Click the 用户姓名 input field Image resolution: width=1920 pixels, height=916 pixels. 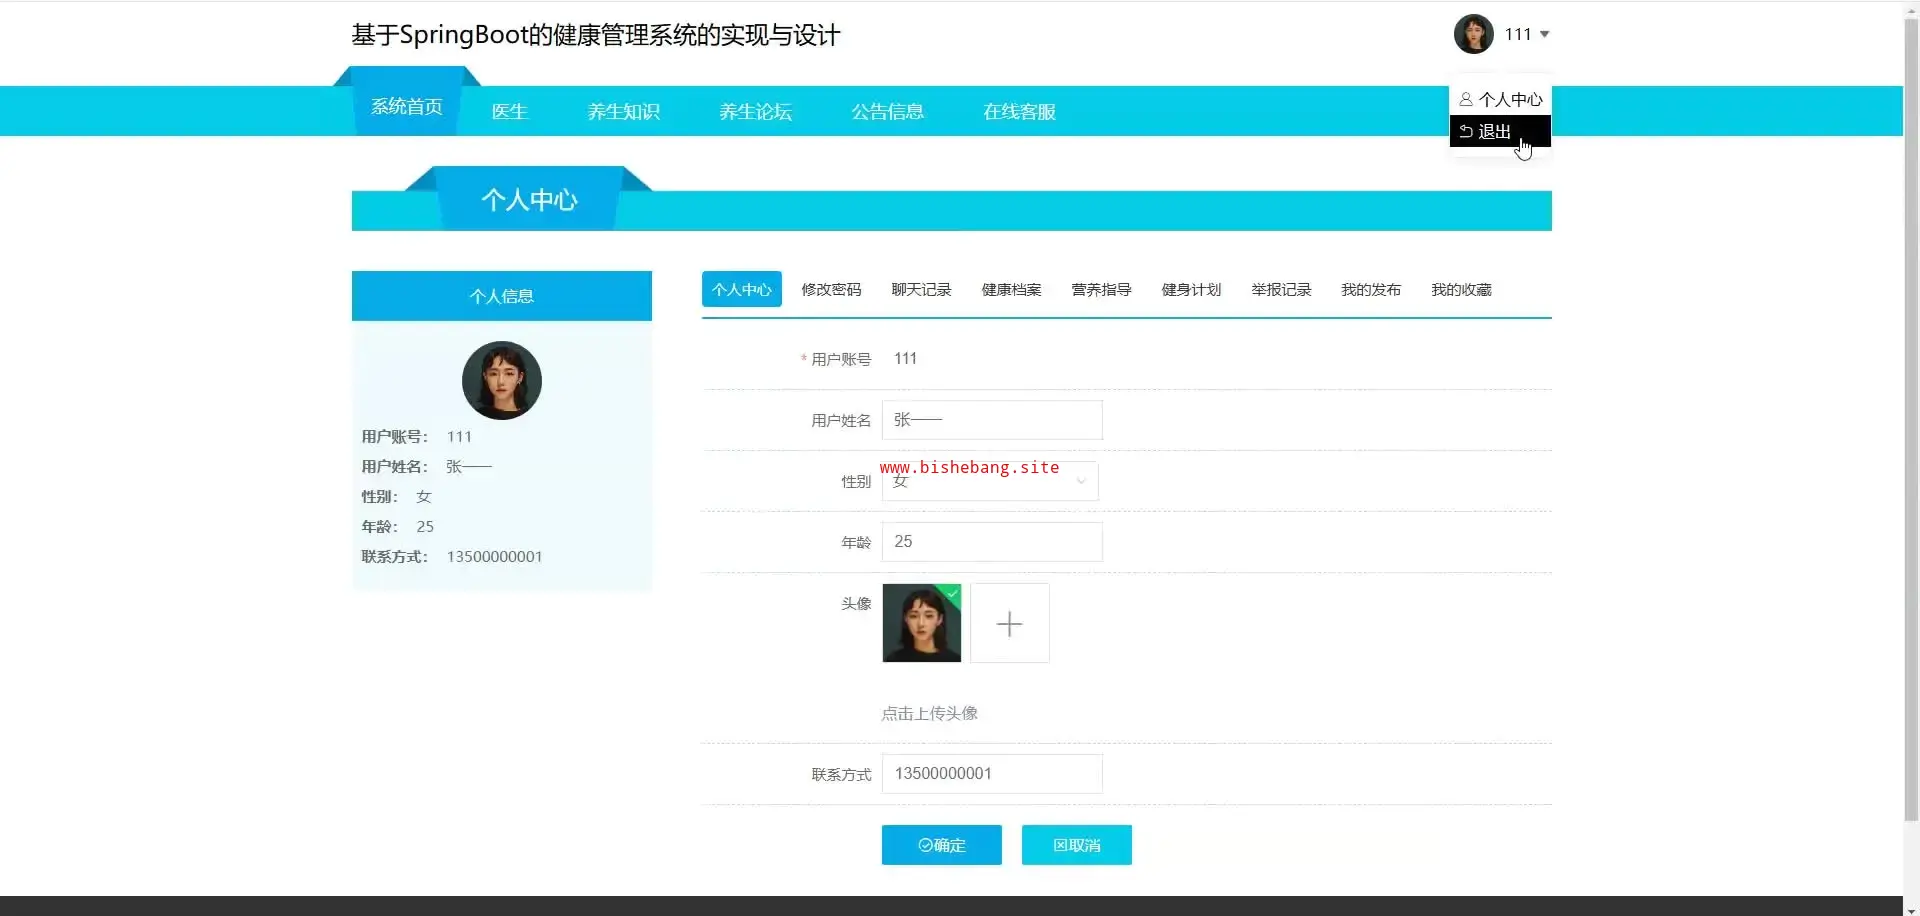991,420
